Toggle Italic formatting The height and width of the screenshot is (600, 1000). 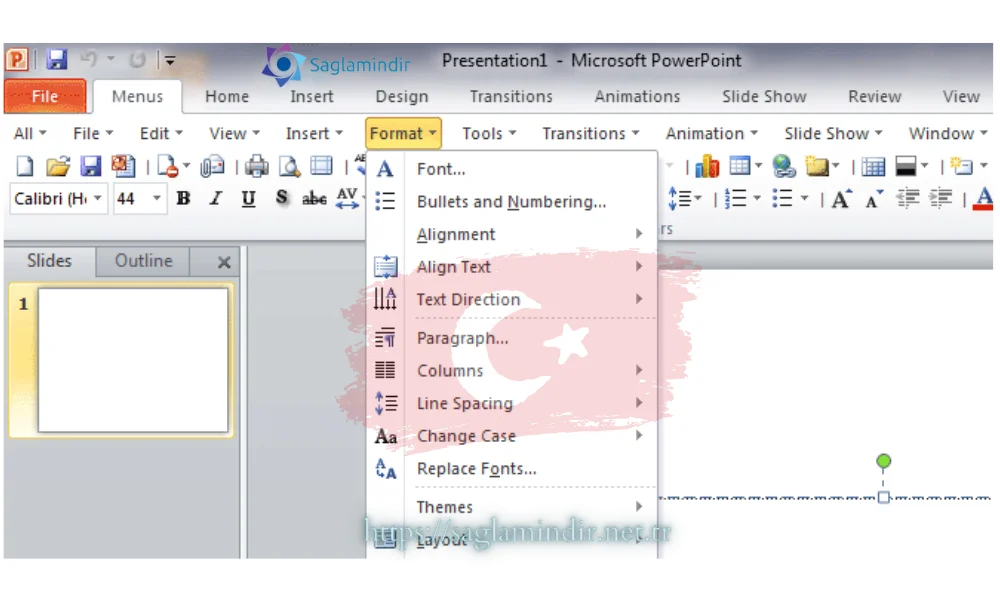[x=216, y=199]
